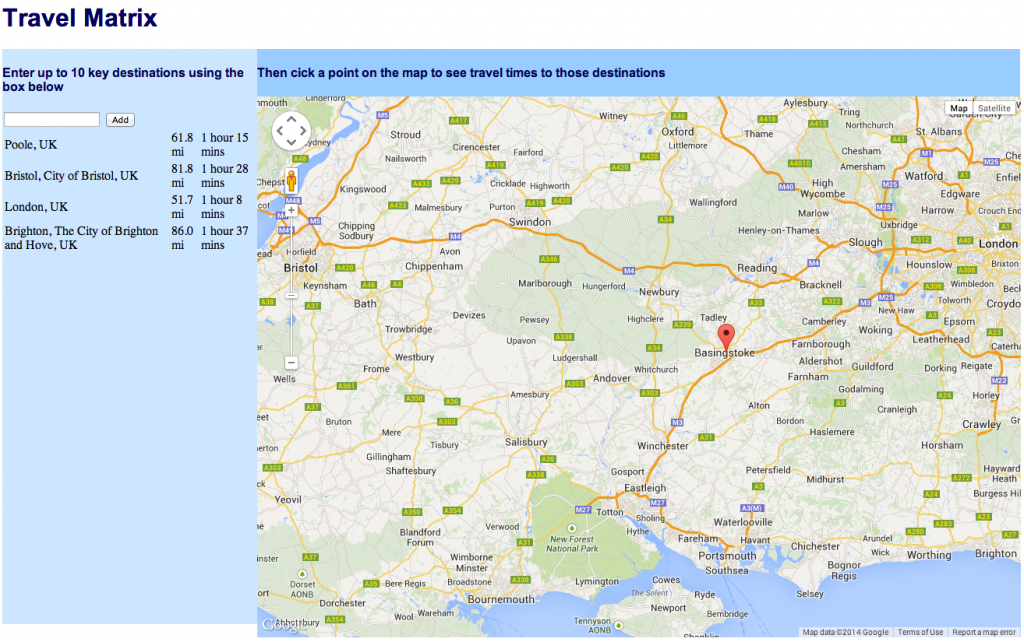Select the Brighton and Hove destination in the list

81,238
